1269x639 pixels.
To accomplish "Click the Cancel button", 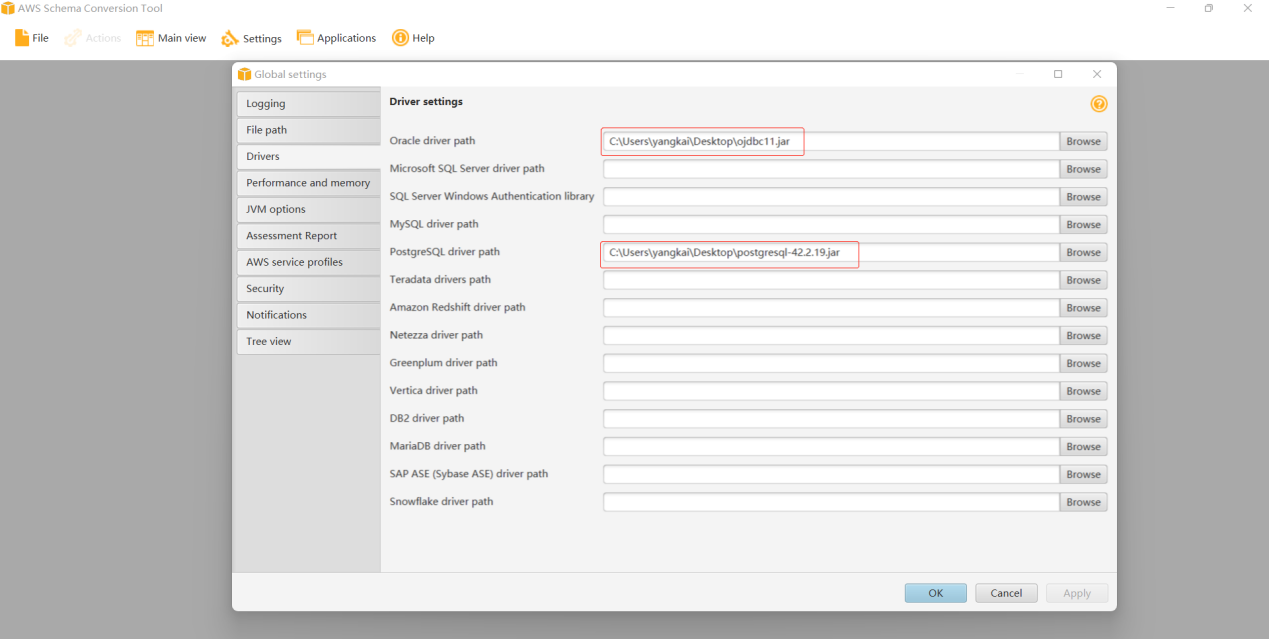I will [1006, 593].
